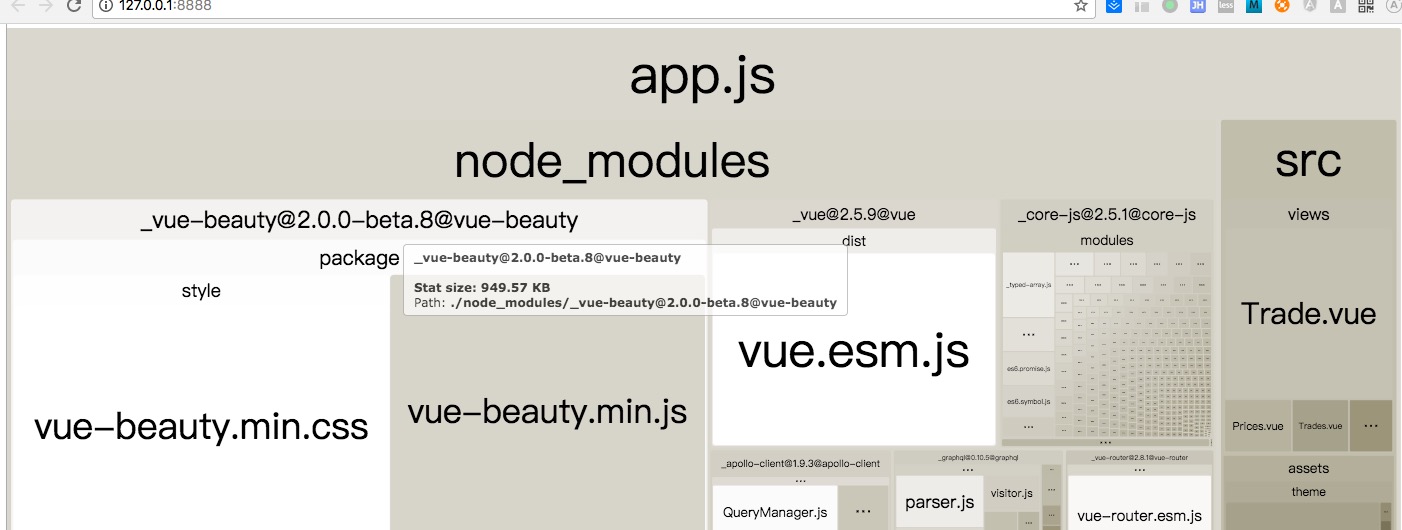The image size is (1402, 530).
Task: Open the QR code extension icon
Action: coord(1366,6)
